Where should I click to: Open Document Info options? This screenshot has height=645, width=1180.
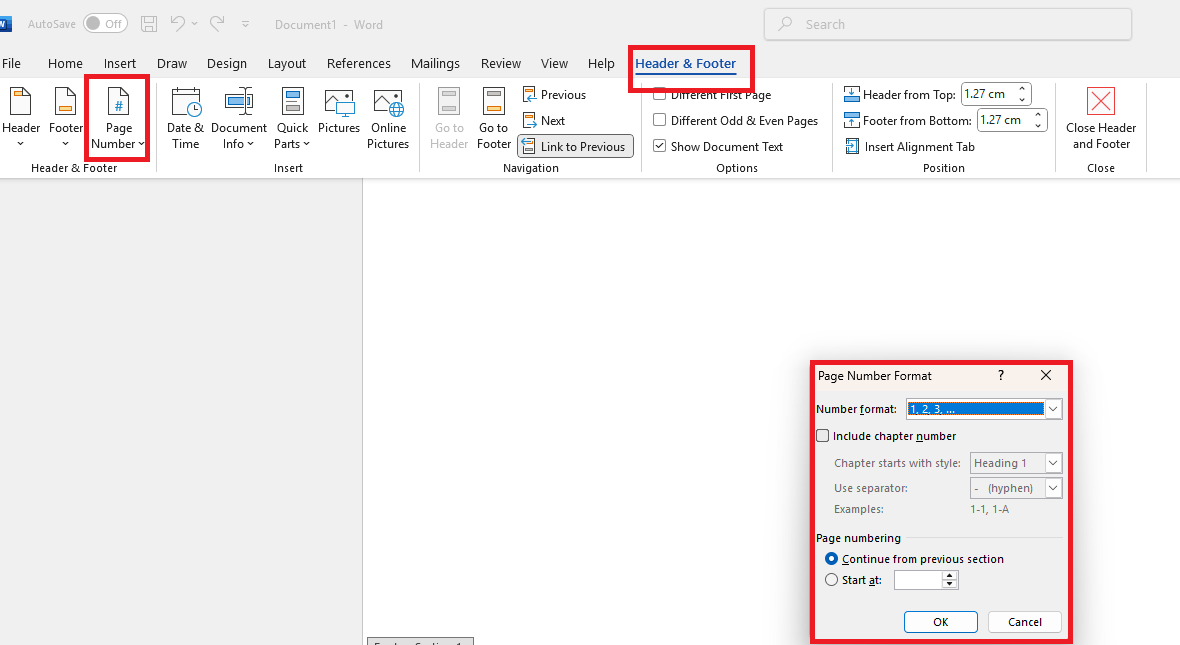coord(238,118)
